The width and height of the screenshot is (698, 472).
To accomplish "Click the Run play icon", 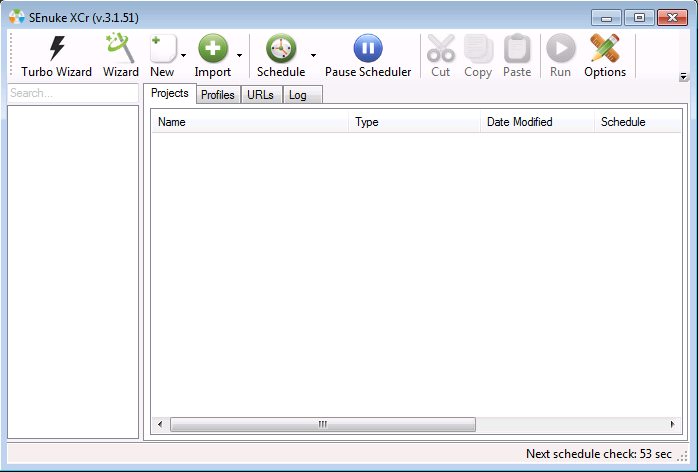I will click(560, 48).
